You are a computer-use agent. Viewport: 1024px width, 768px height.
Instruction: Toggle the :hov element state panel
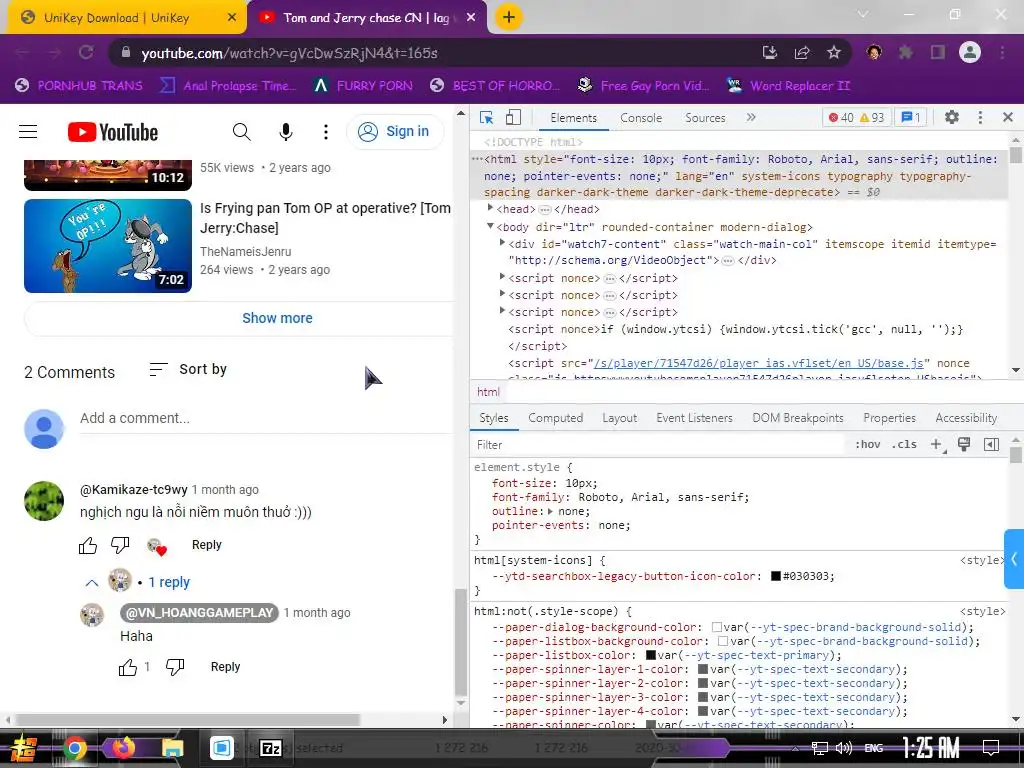click(x=867, y=445)
